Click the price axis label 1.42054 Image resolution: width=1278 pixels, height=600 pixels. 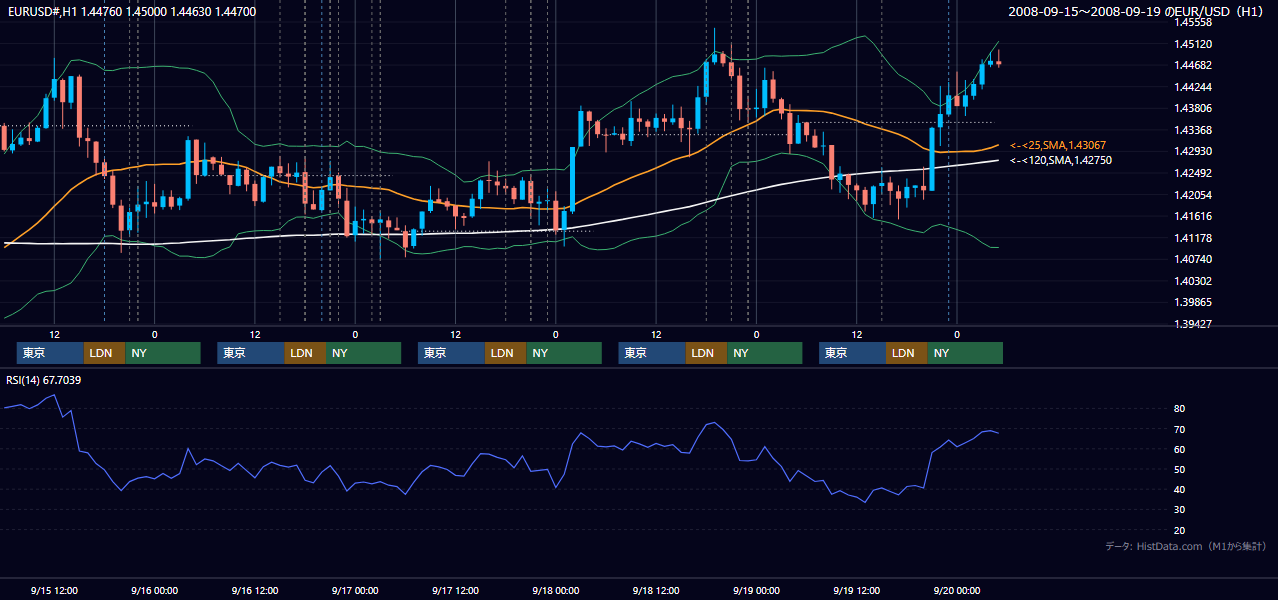pyautogui.click(x=1192, y=195)
